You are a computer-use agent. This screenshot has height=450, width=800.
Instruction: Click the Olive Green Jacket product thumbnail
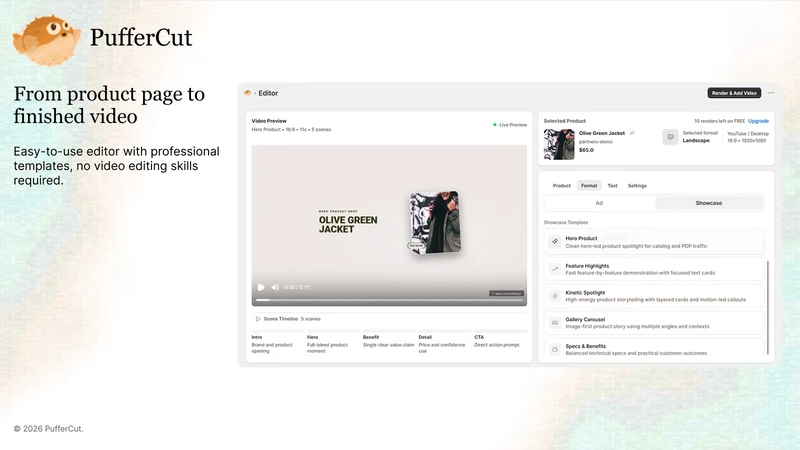[x=559, y=144]
